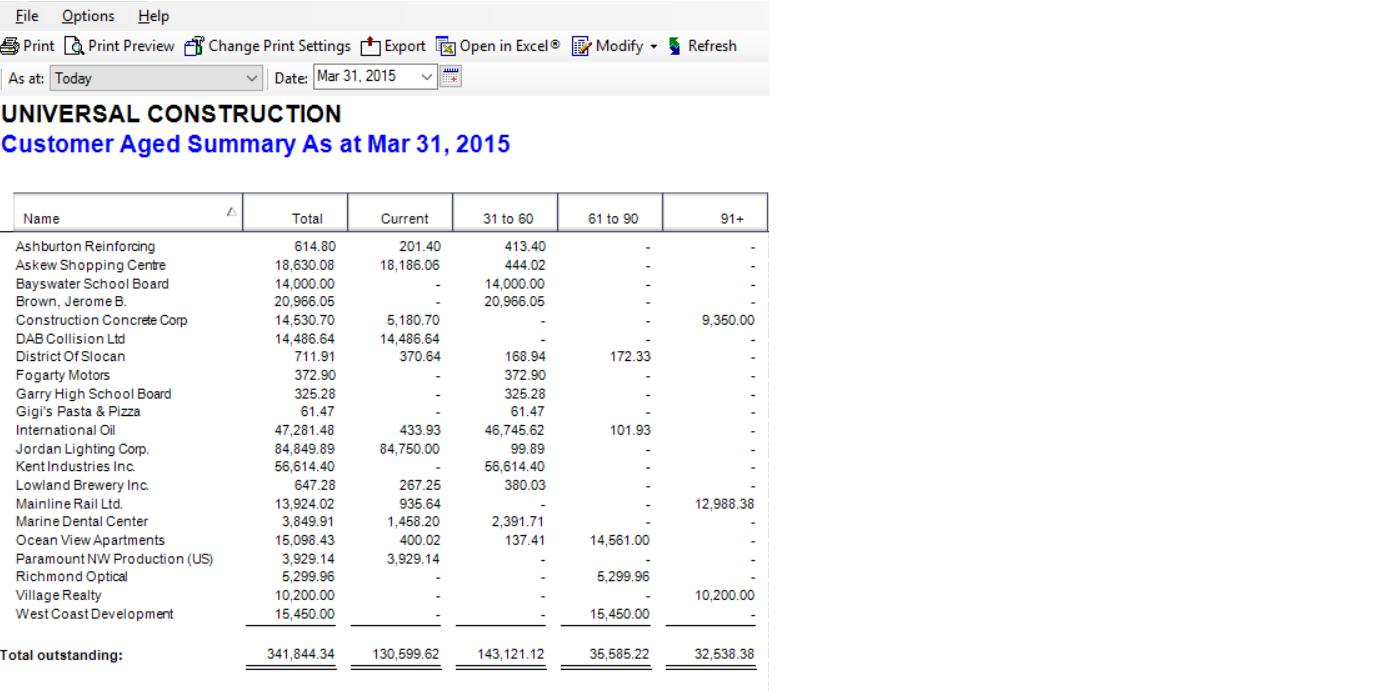Open the Options menu
The width and height of the screenshot is (1395, 691).
click(88, 16)
